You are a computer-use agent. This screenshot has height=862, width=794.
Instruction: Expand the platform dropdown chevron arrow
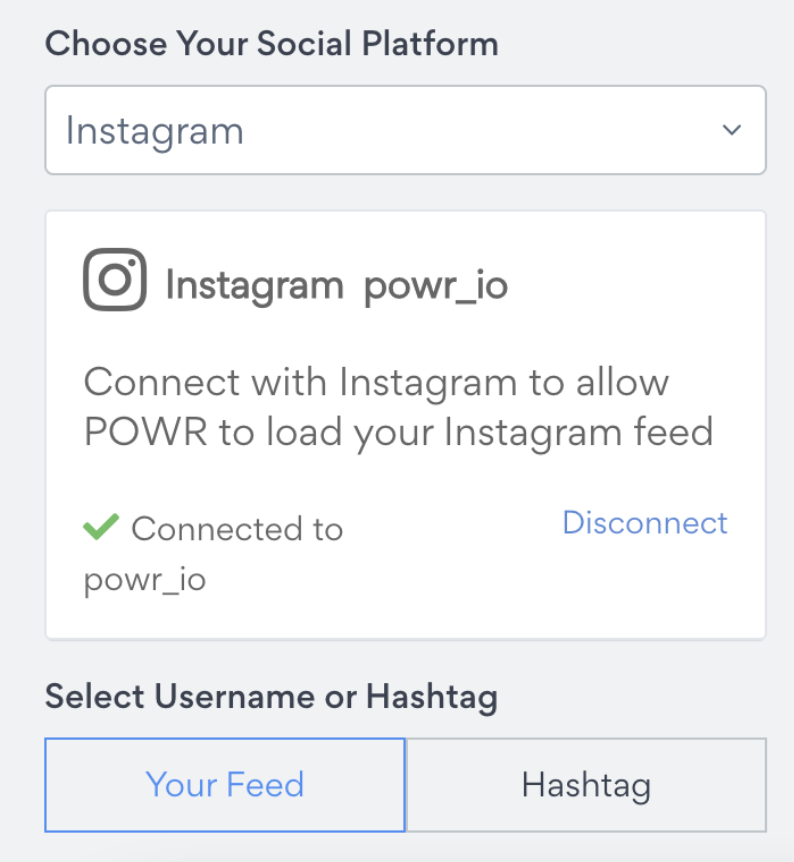point(731,130)
